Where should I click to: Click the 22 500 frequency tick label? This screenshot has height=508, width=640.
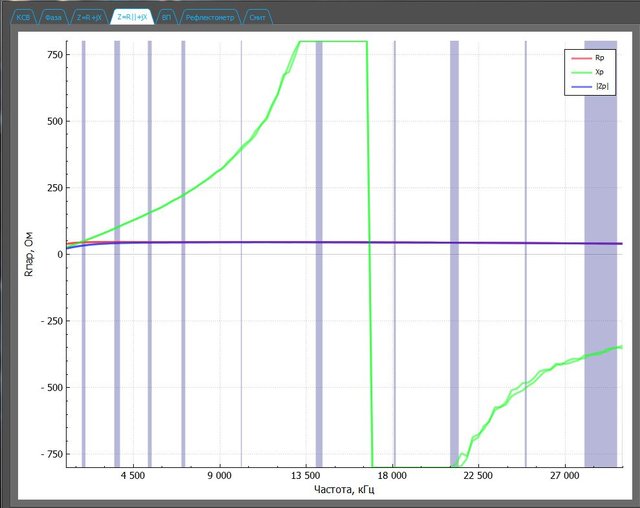click(479, 476)
